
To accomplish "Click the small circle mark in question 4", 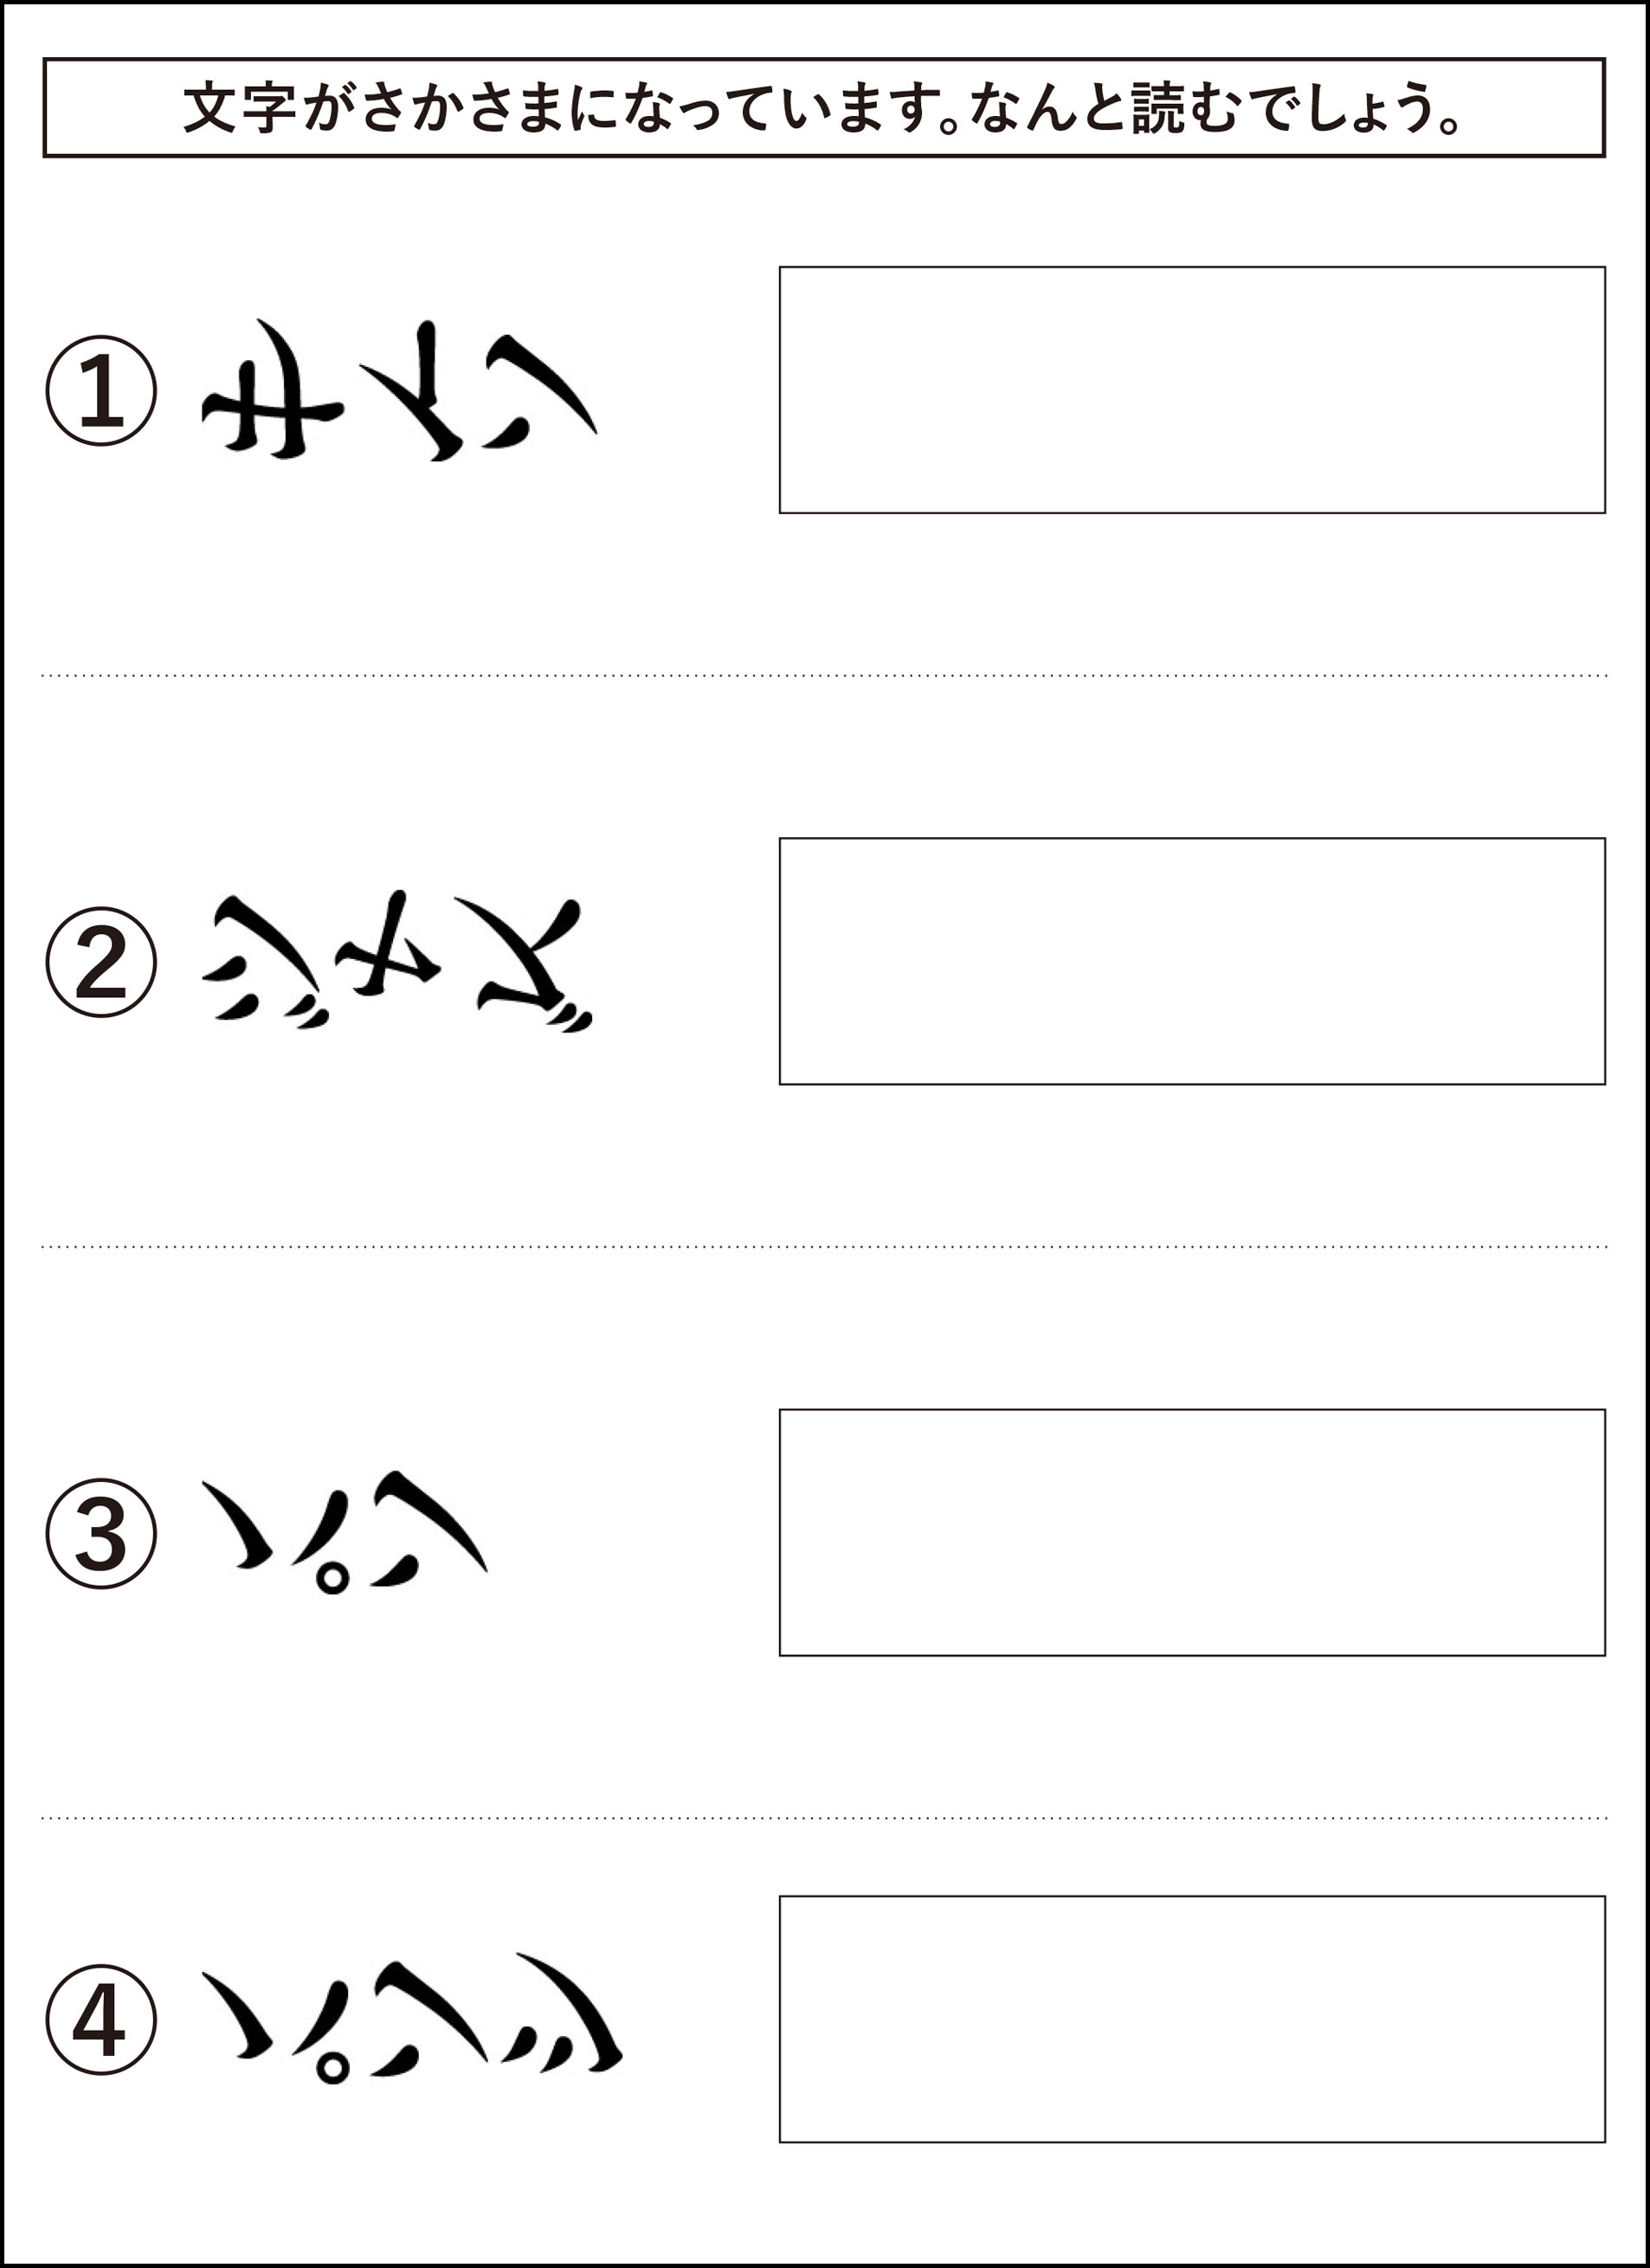I will (x=332, y=2068).
